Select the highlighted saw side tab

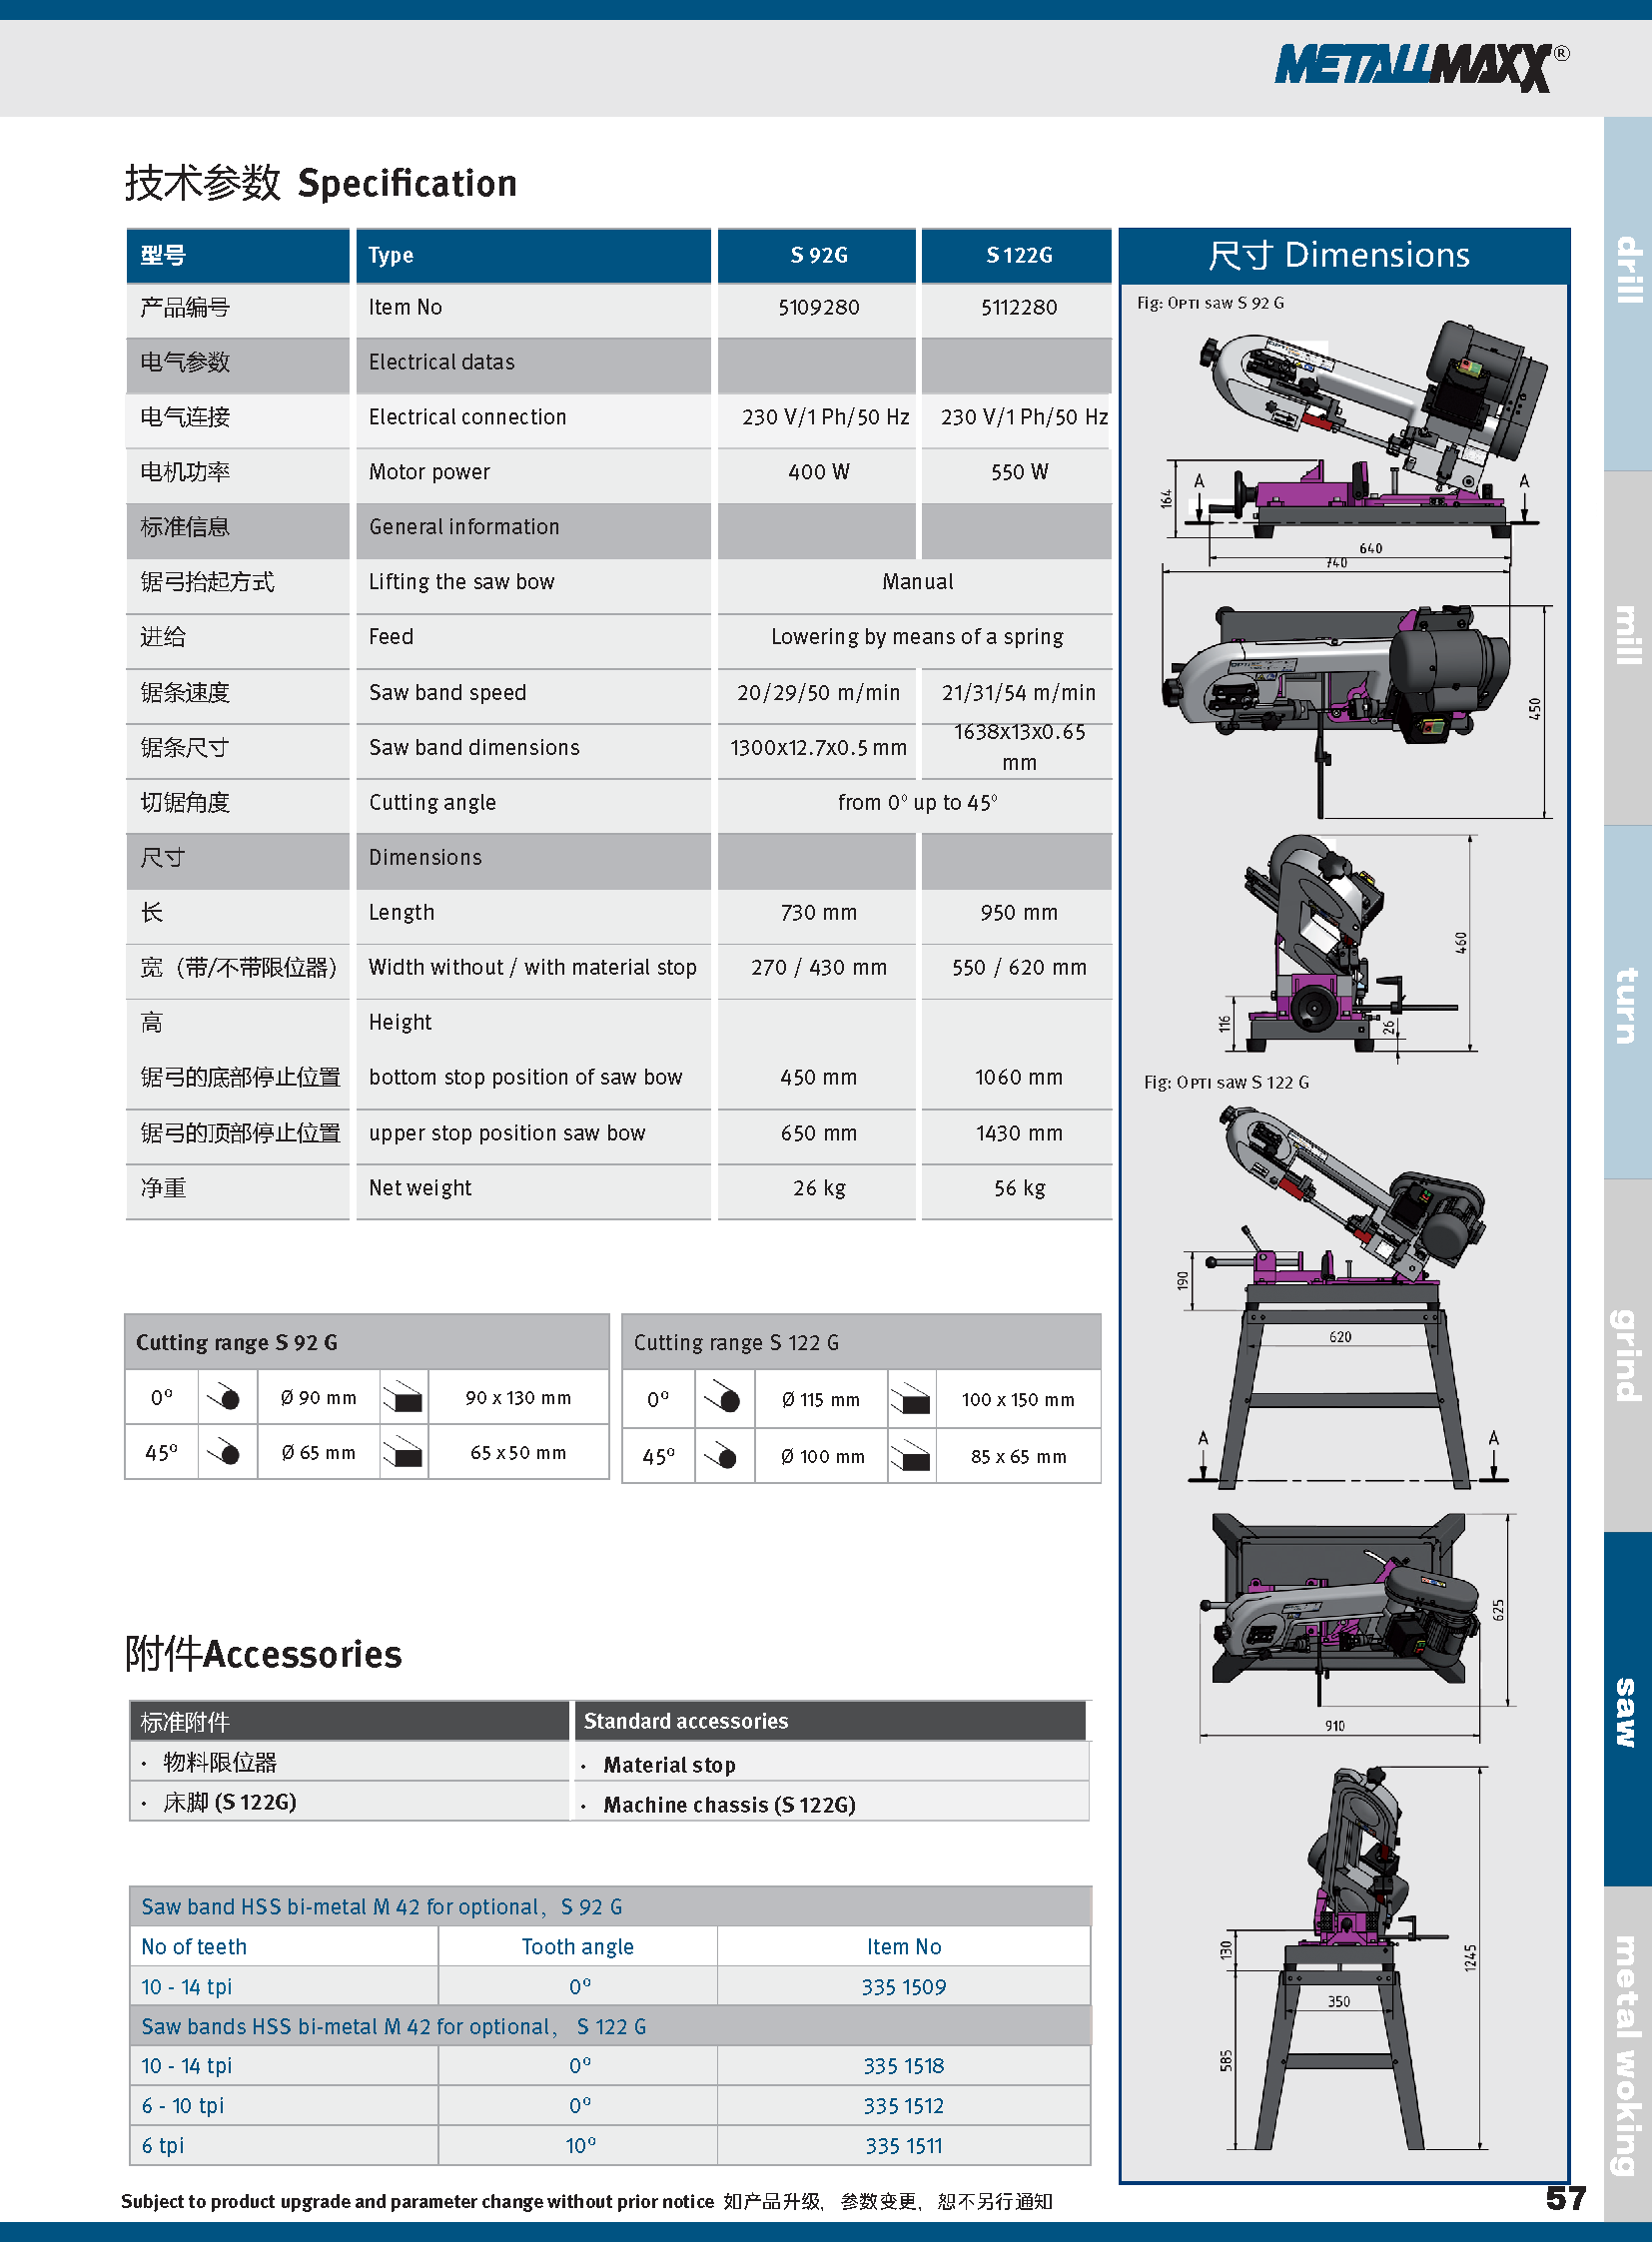pyautogui.click(x=1628, y=1709)
